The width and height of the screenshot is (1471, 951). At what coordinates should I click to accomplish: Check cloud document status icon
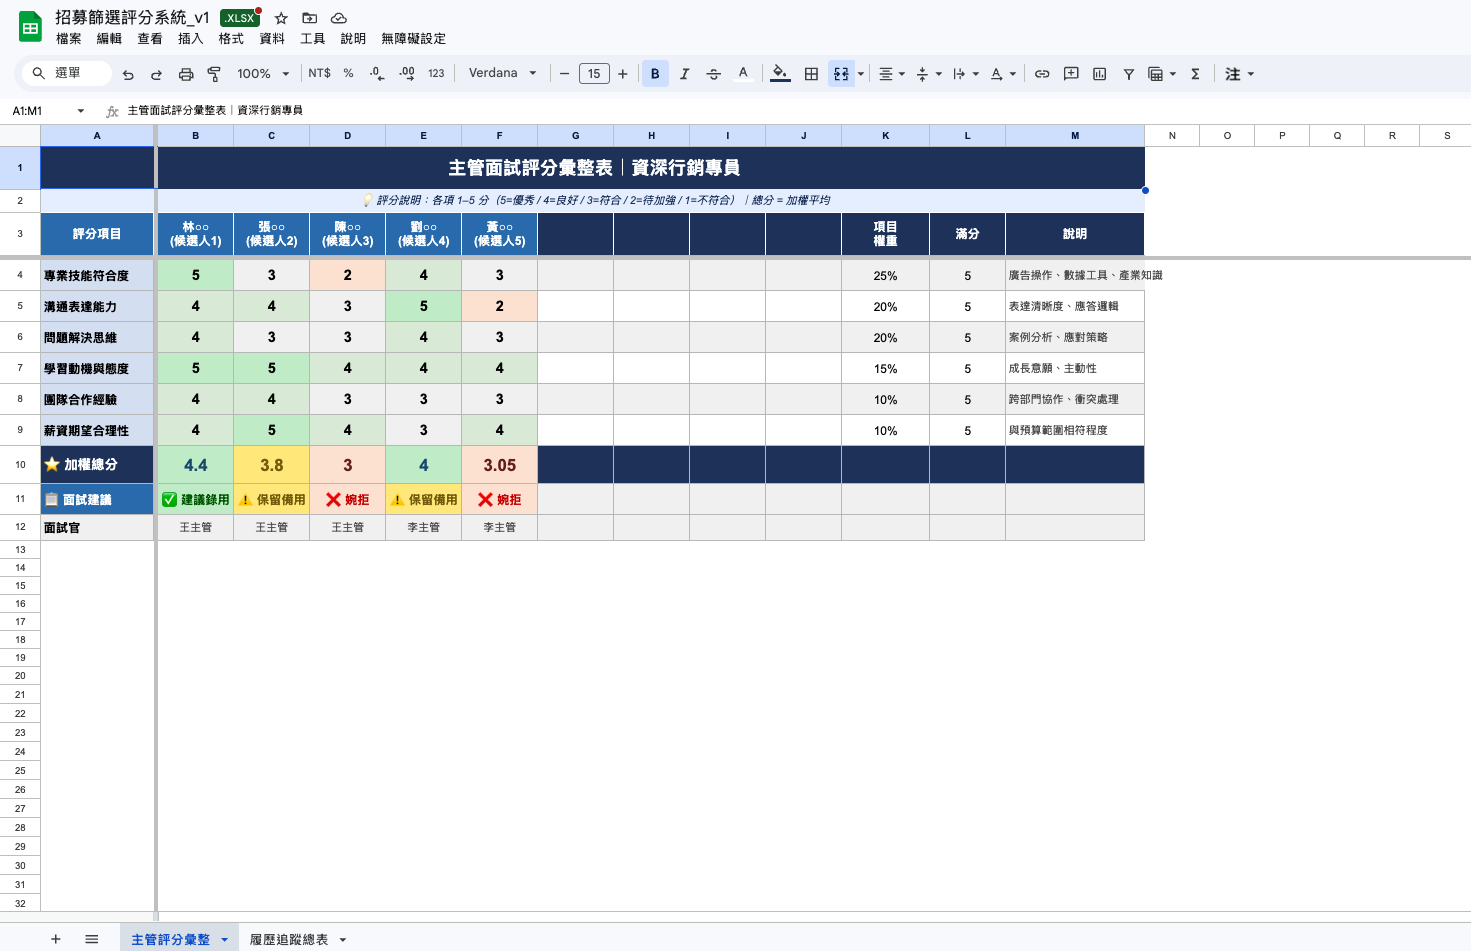[339, 18]
